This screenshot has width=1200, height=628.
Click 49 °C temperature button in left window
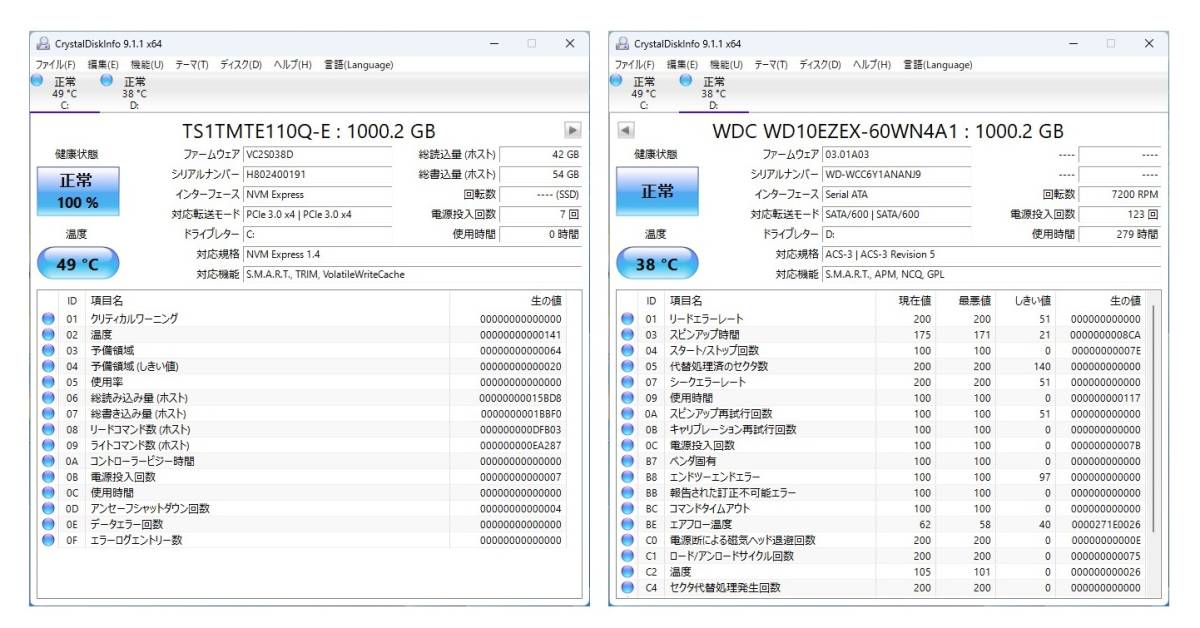[78, 264]
